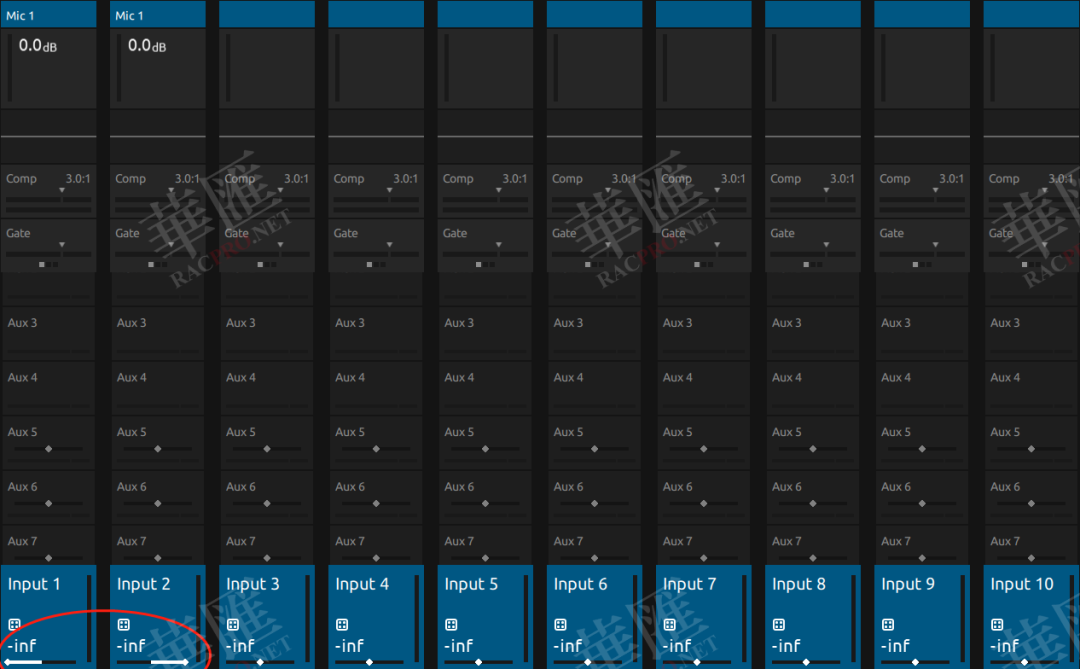Click the blue header strip of Input 6

point(594,14)
